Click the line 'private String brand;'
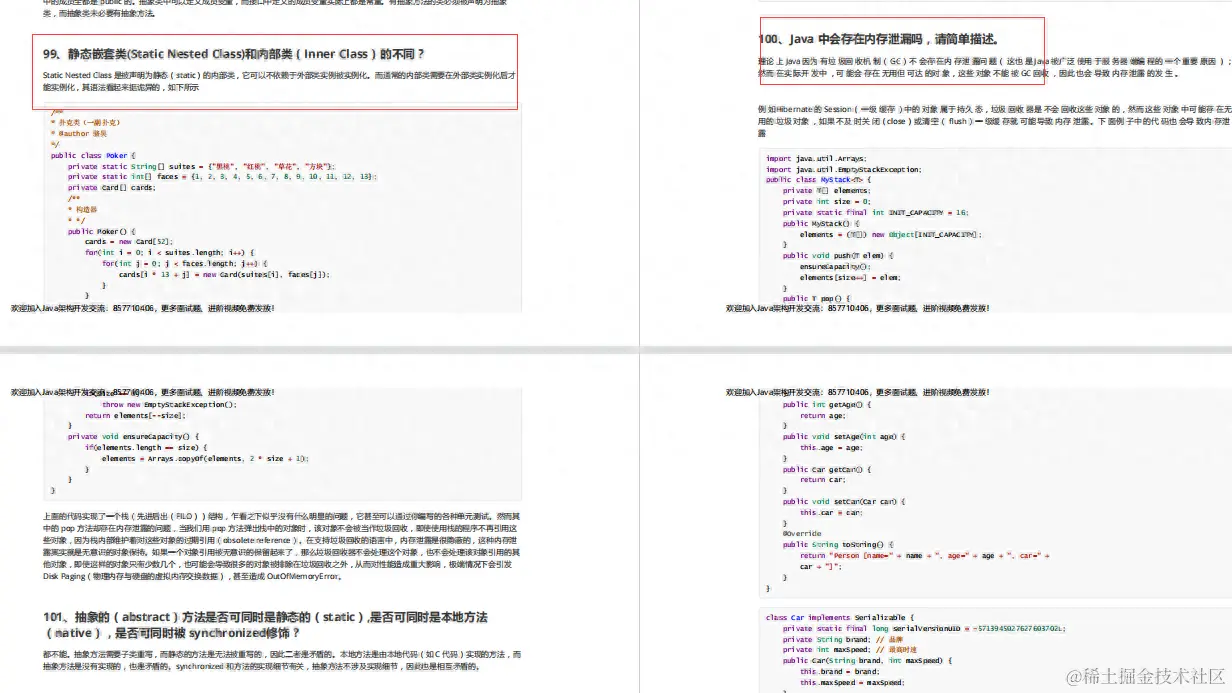 click(x=842, y=639)
